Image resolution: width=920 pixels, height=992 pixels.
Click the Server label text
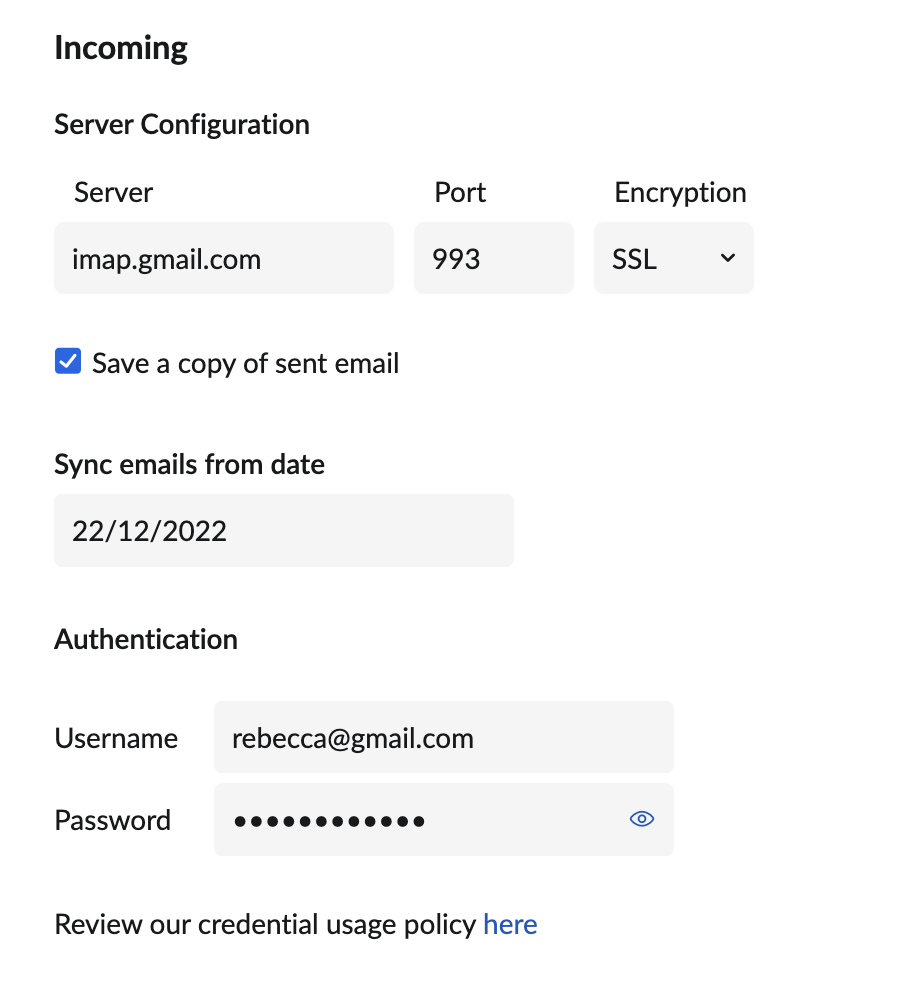113,192
